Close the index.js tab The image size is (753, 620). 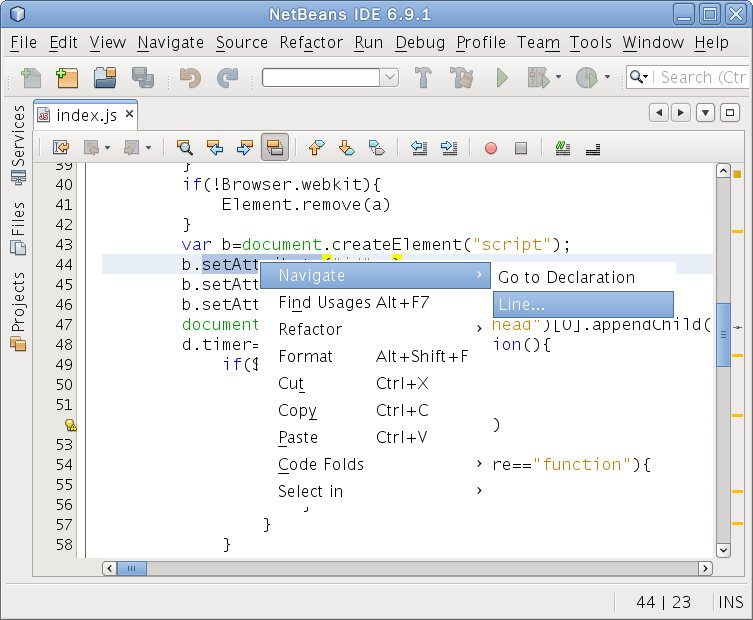[129, 114]
